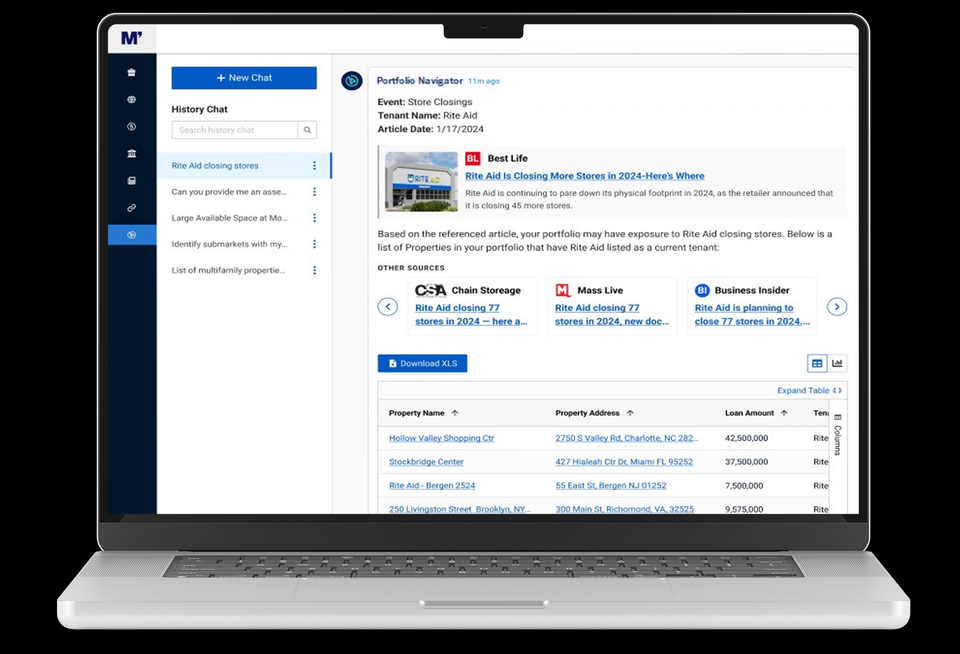Open the bank building sidebar icon
Viewport: 960px width, 654px height.
tap(132, 153)
